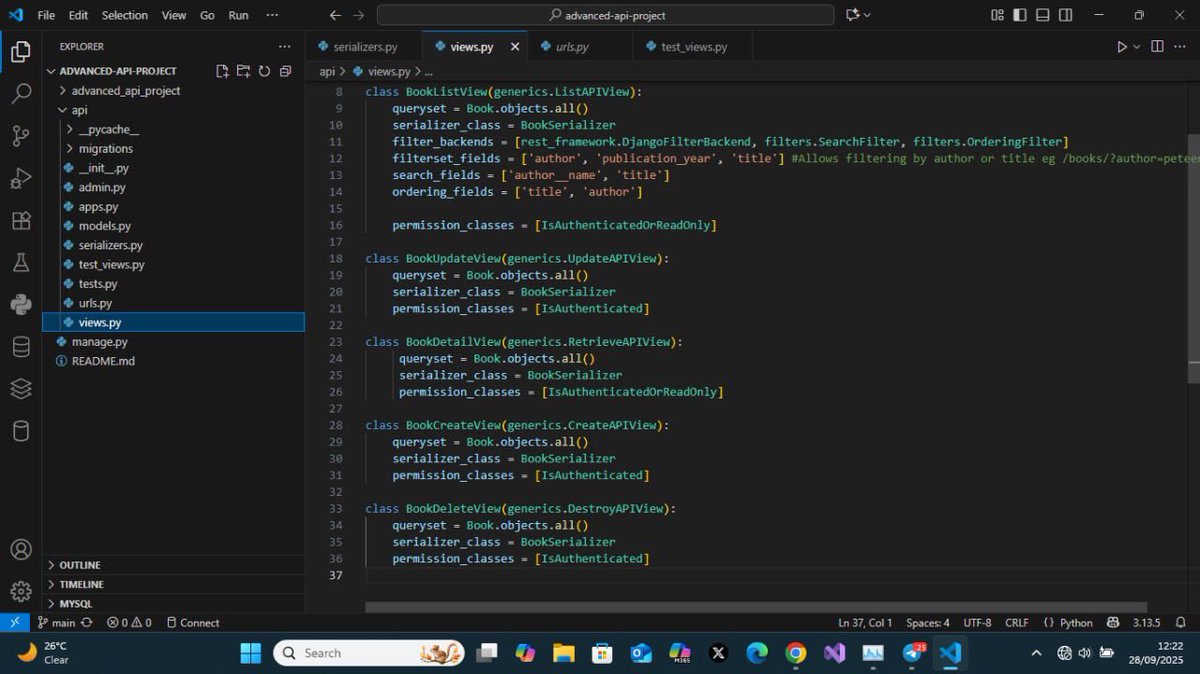
Task: Click the Connect database button in status bar
Action: [x=192, y=622]
